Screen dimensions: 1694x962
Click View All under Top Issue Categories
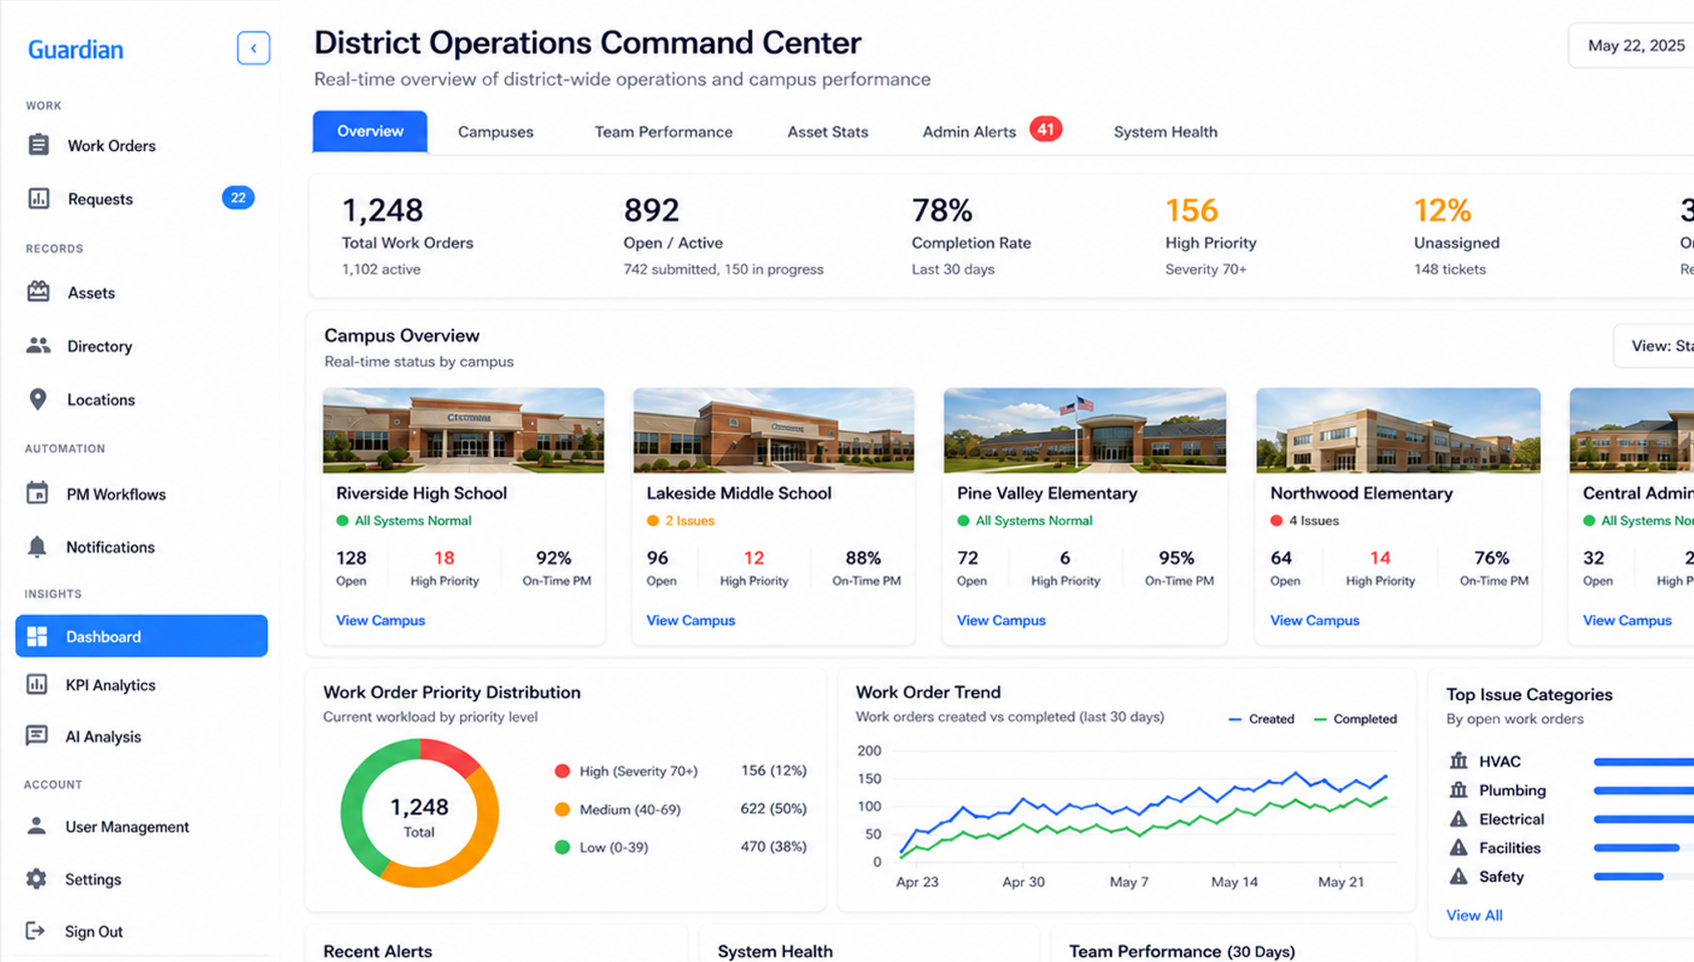coord(1474,915)
